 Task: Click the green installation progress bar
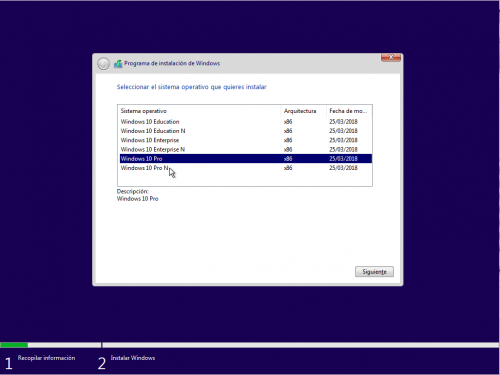pos(14,345)
